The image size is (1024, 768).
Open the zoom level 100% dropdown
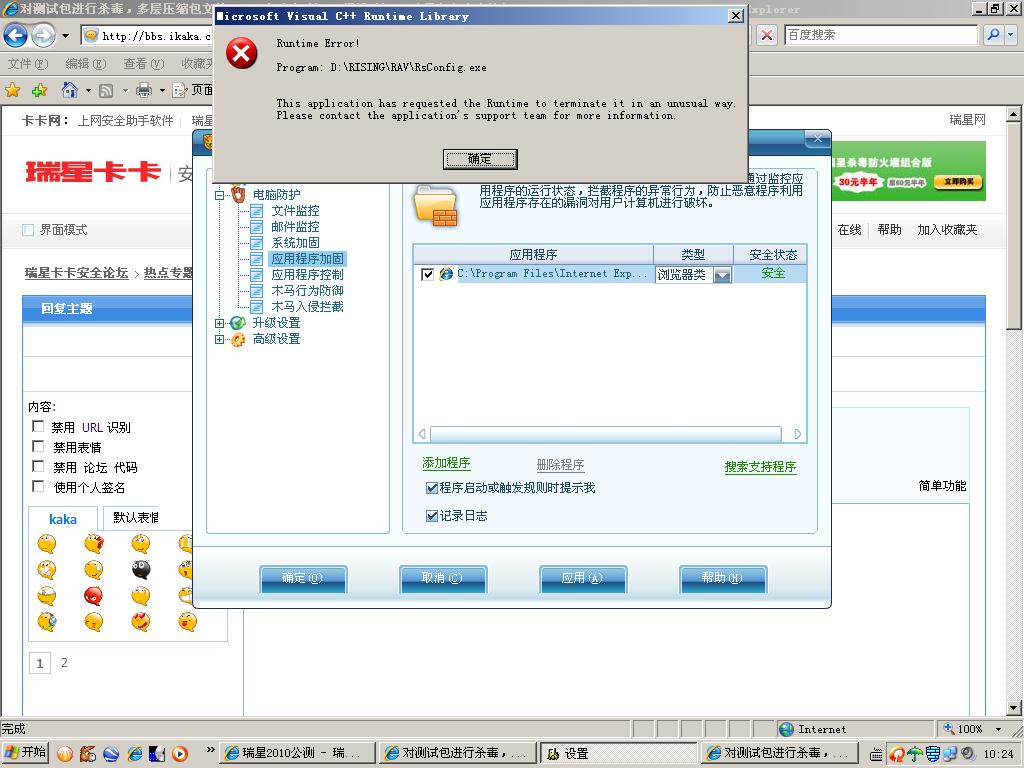point(999,729)
